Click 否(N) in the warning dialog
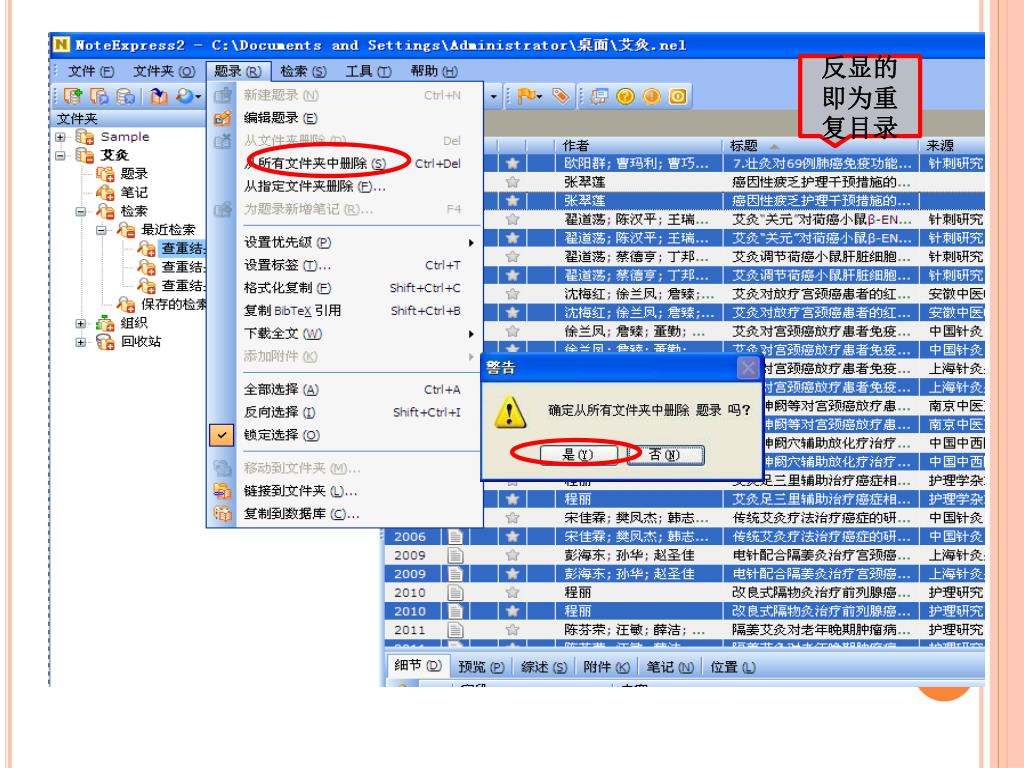Viewport: 1024px width, 768px height. (x=665, y=455)
